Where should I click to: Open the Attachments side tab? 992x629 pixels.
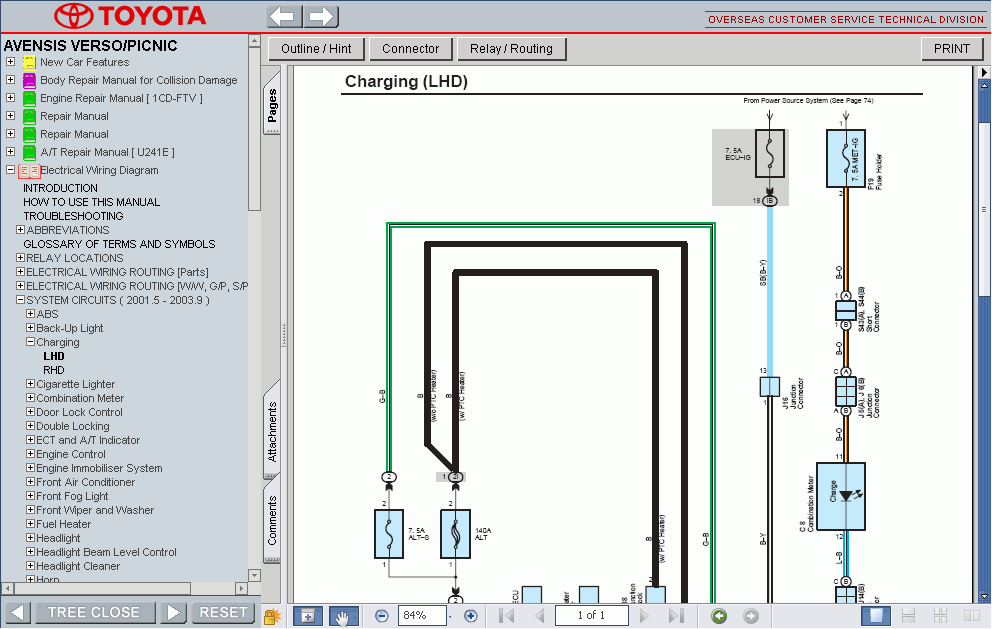272,432
